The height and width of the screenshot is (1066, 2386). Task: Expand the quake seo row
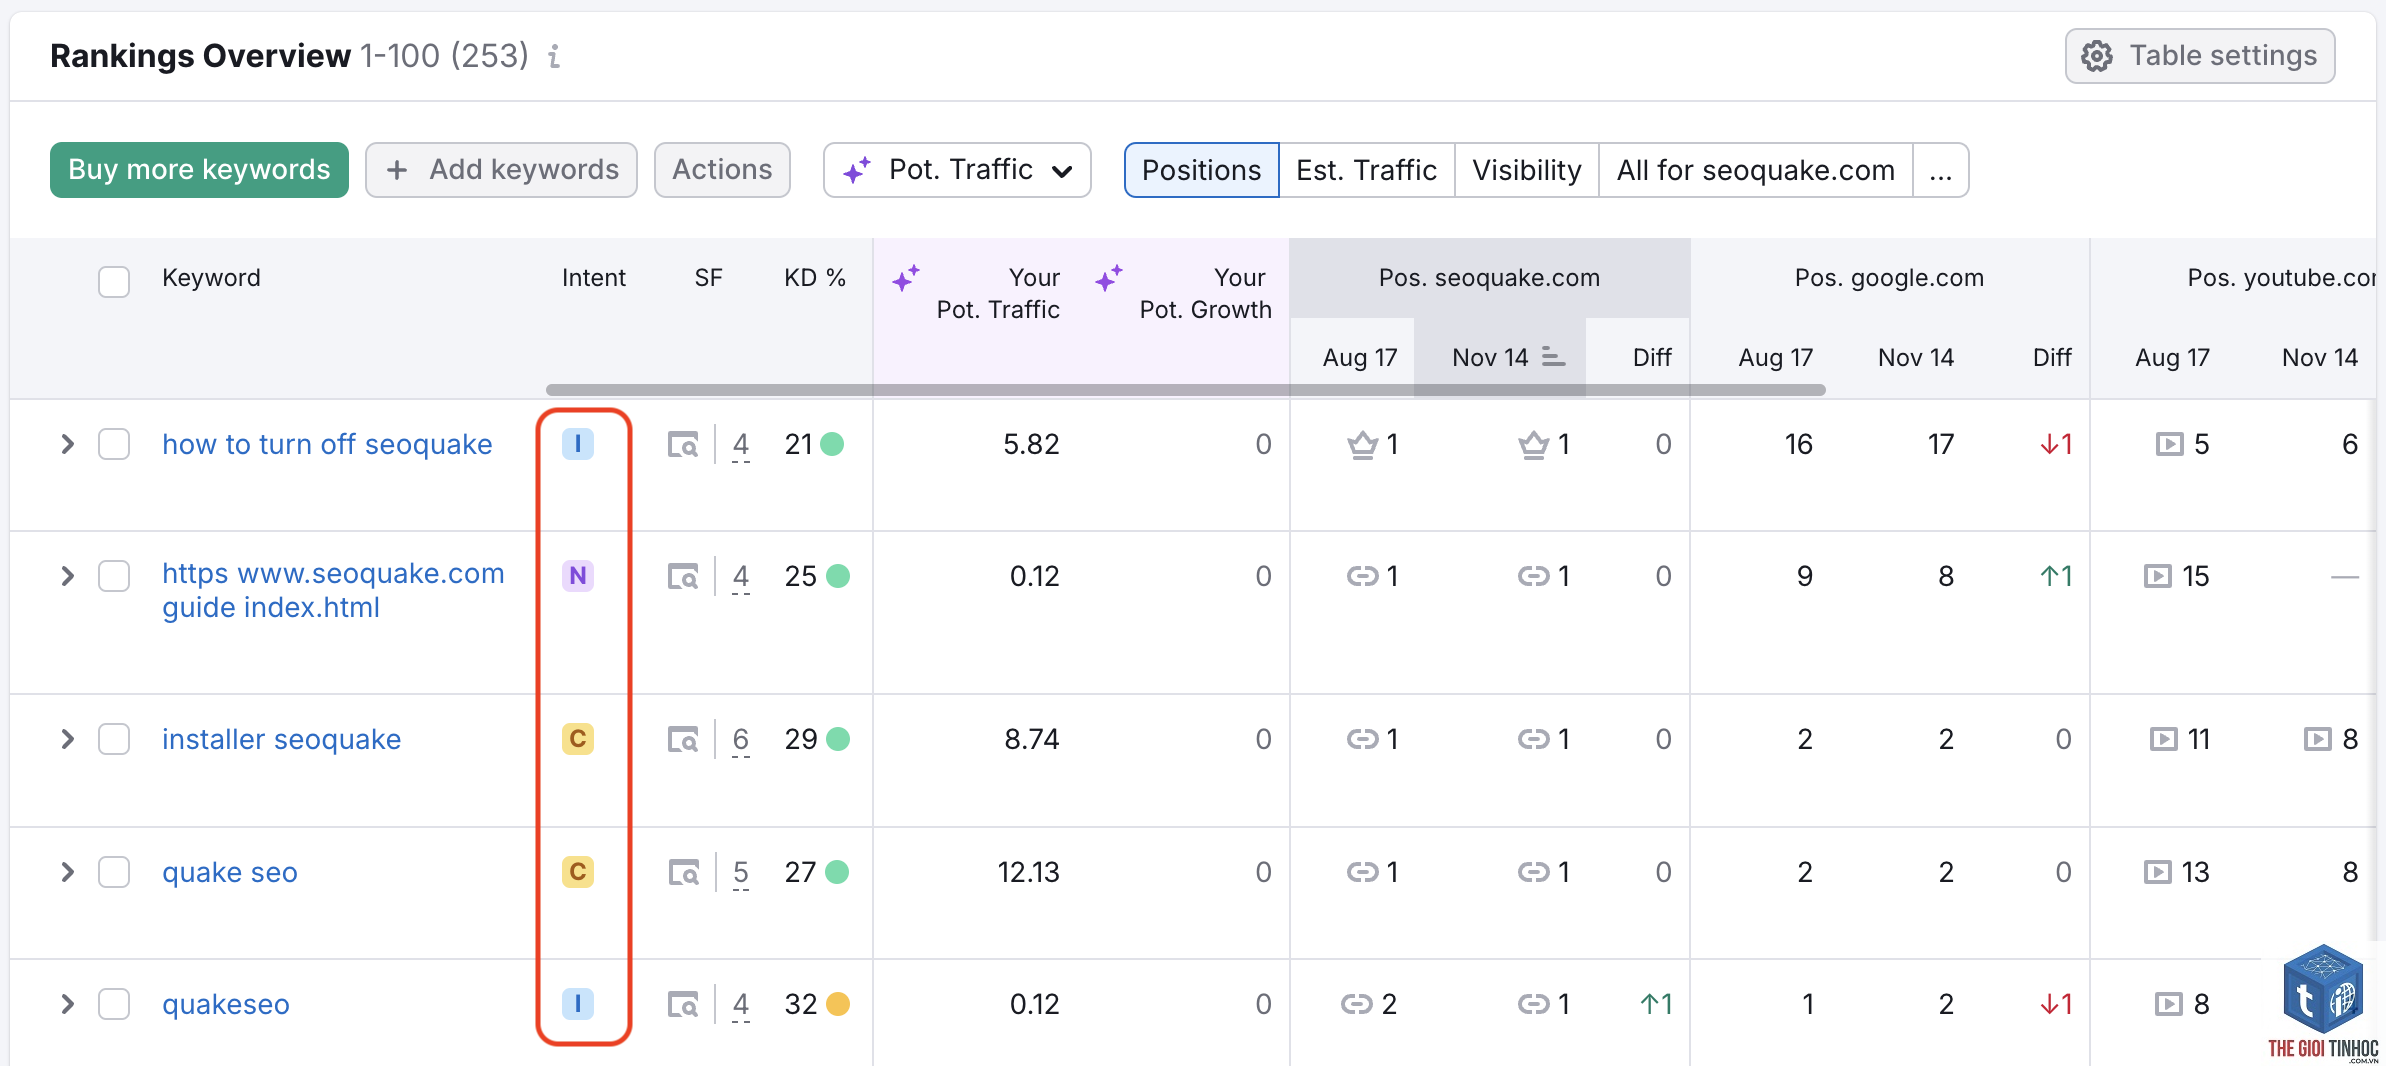pyautogui.click(x=67, y=872)
